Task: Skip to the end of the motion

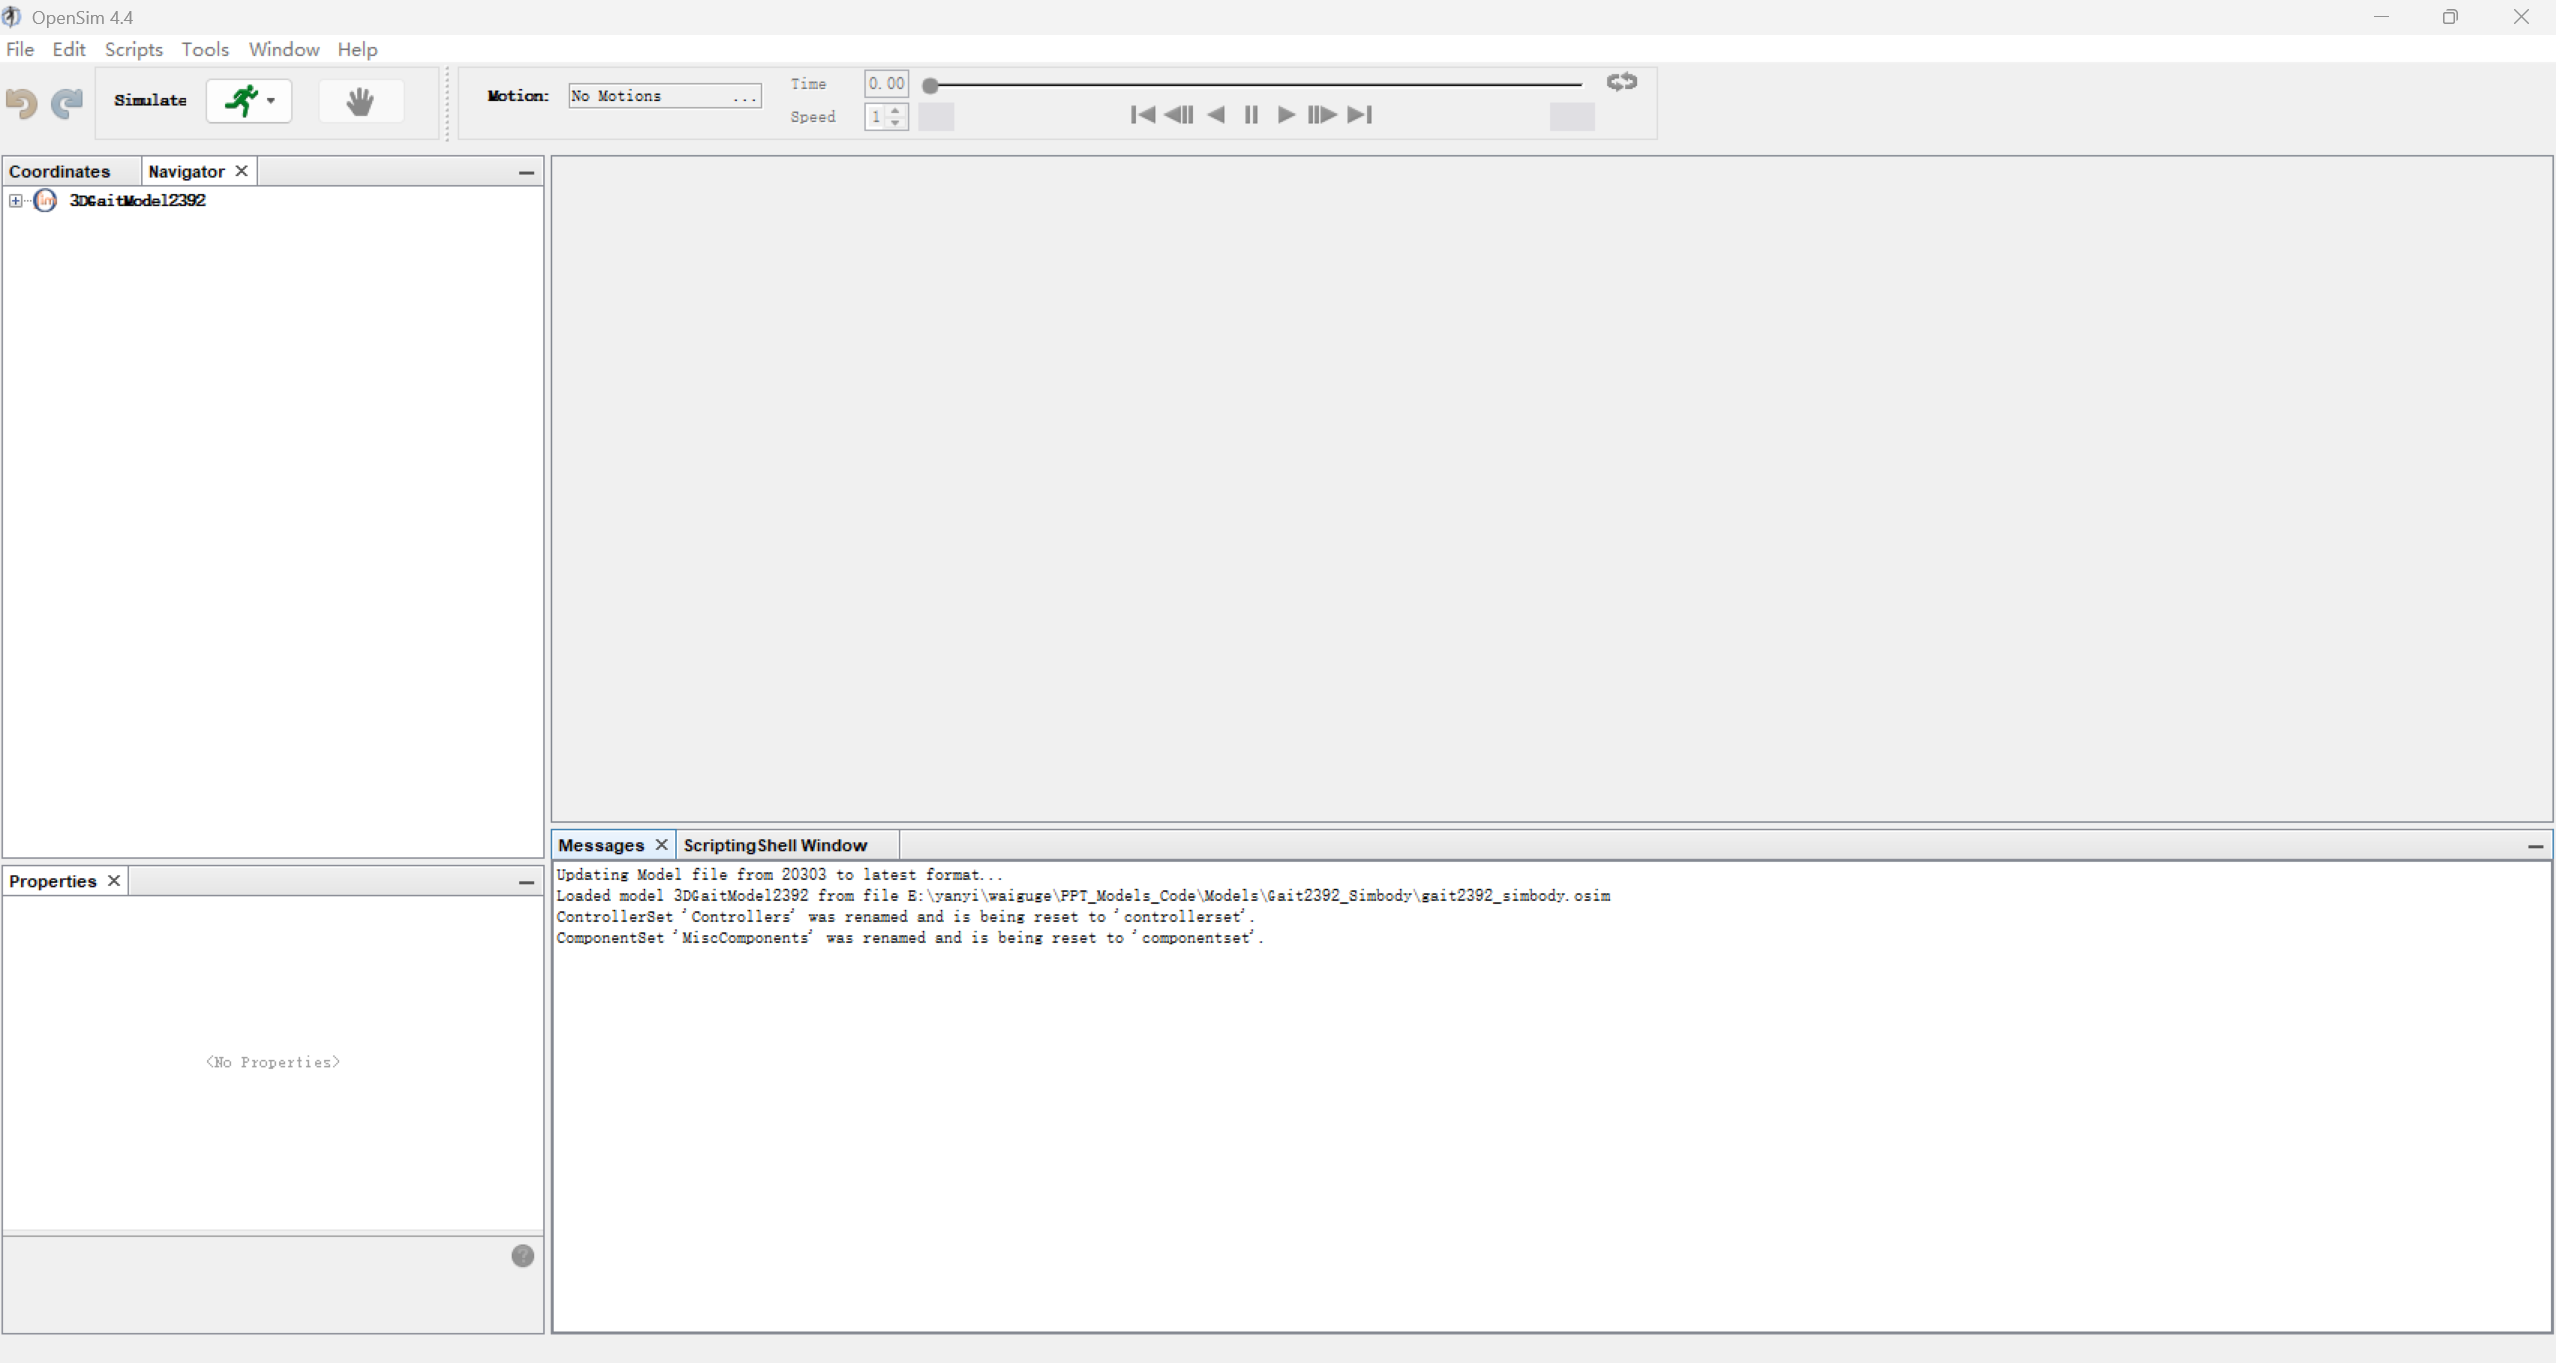Action: tap(1359, 115)
